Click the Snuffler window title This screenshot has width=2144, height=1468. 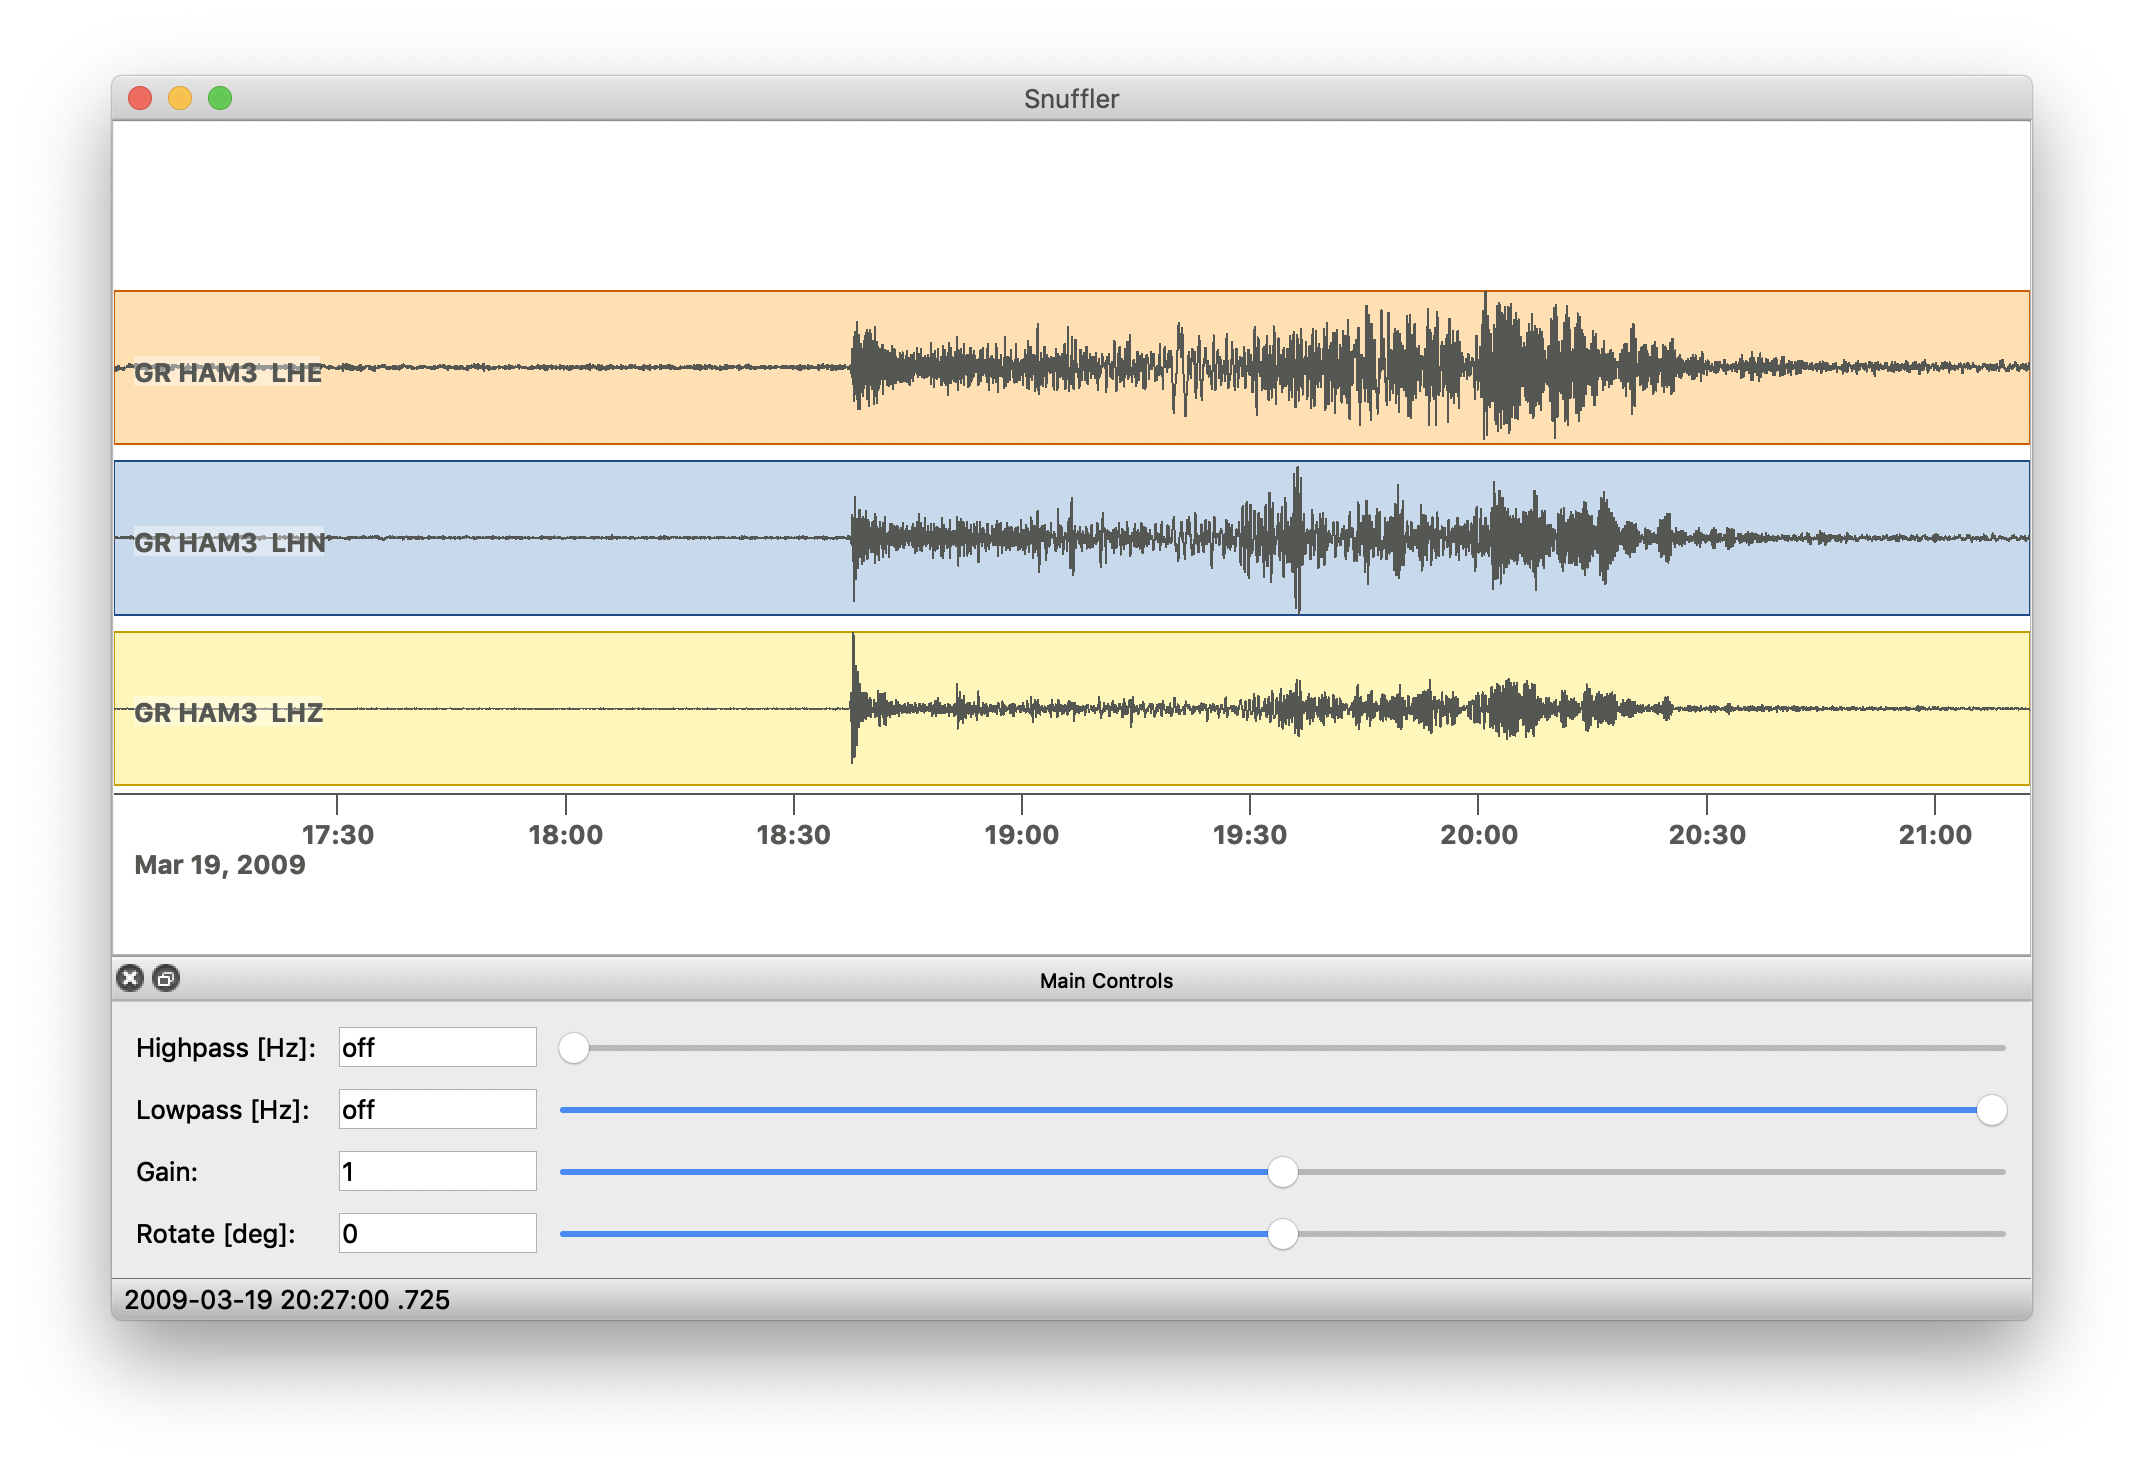click(1071, 99)
